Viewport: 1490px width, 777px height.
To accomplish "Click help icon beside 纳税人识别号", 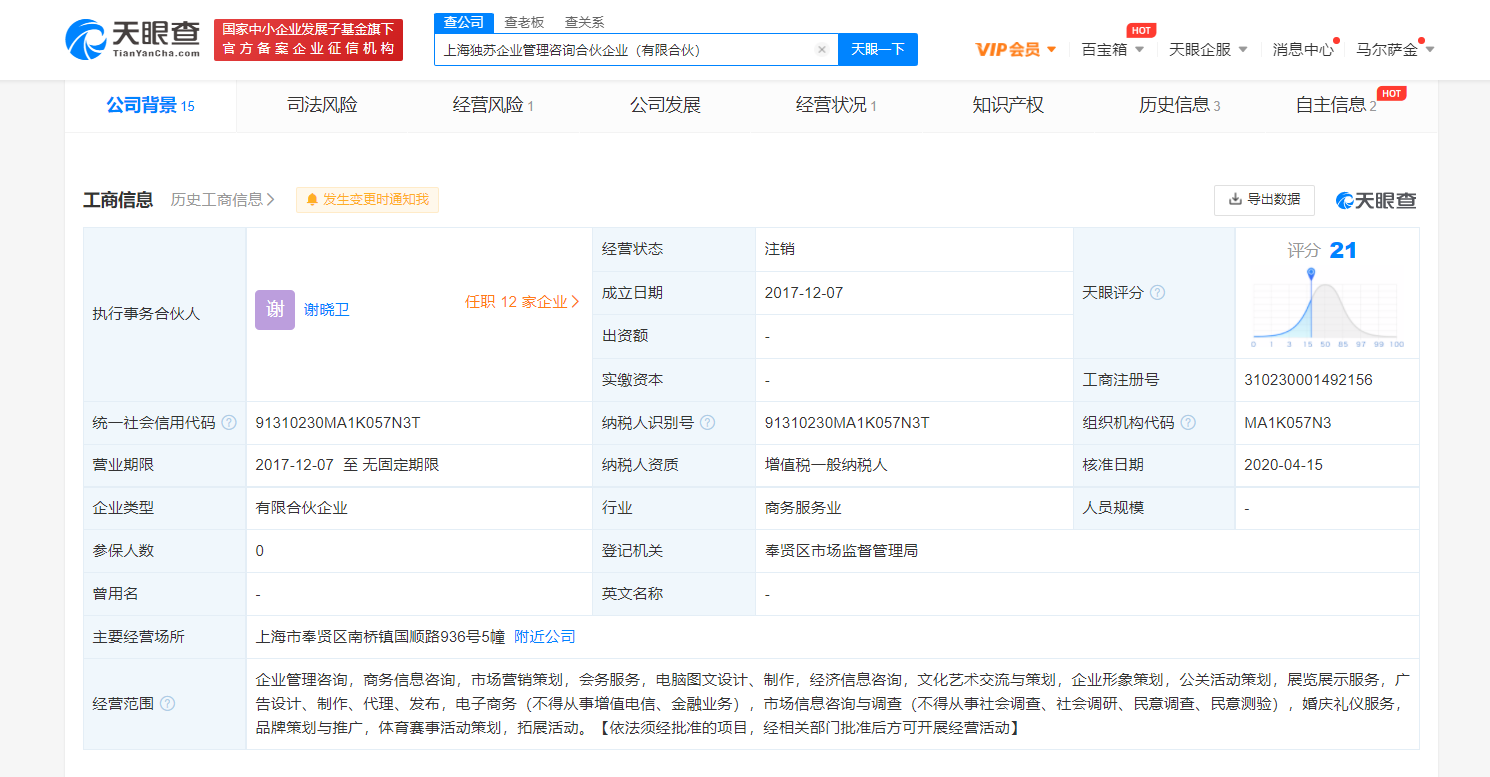I will point(708,423).
